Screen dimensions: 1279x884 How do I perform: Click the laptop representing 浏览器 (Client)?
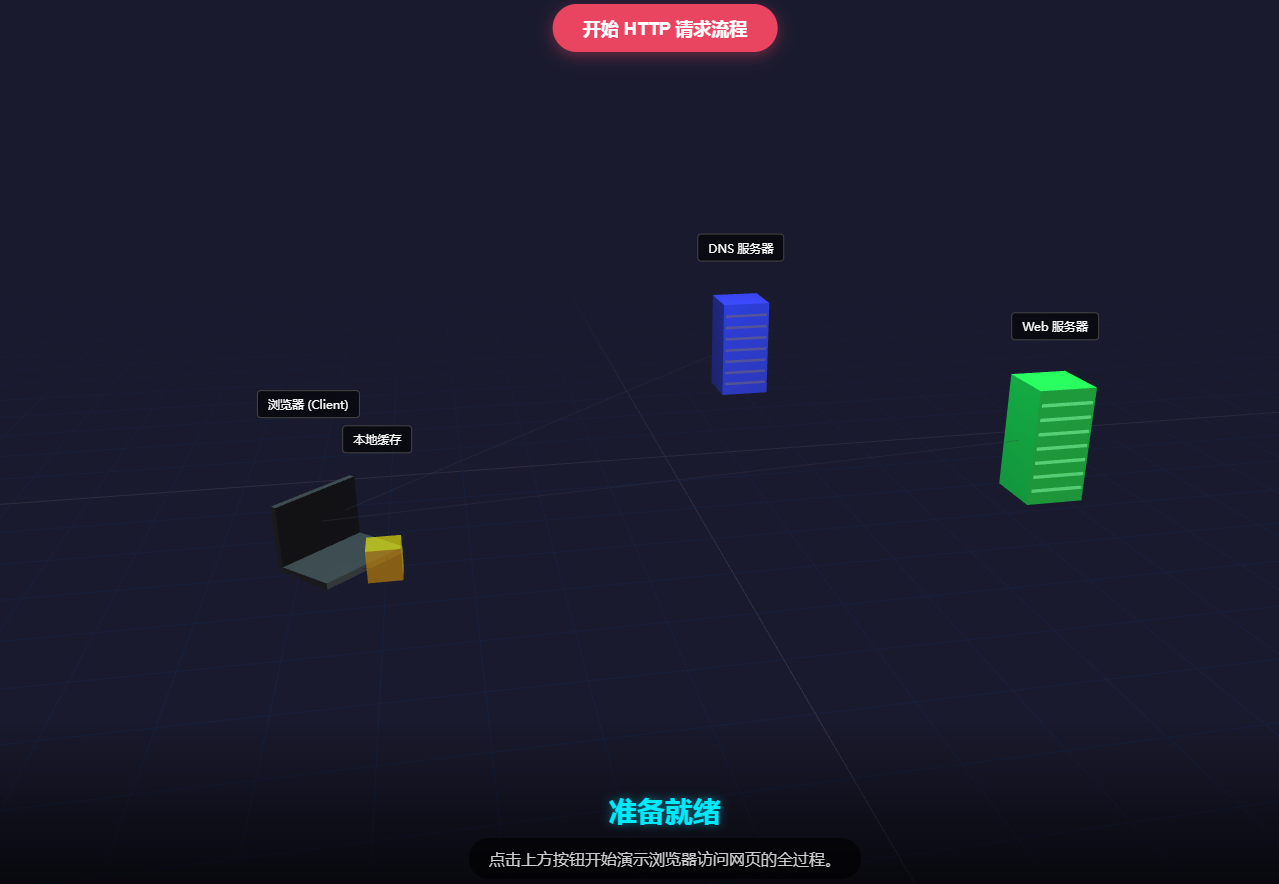320,530
